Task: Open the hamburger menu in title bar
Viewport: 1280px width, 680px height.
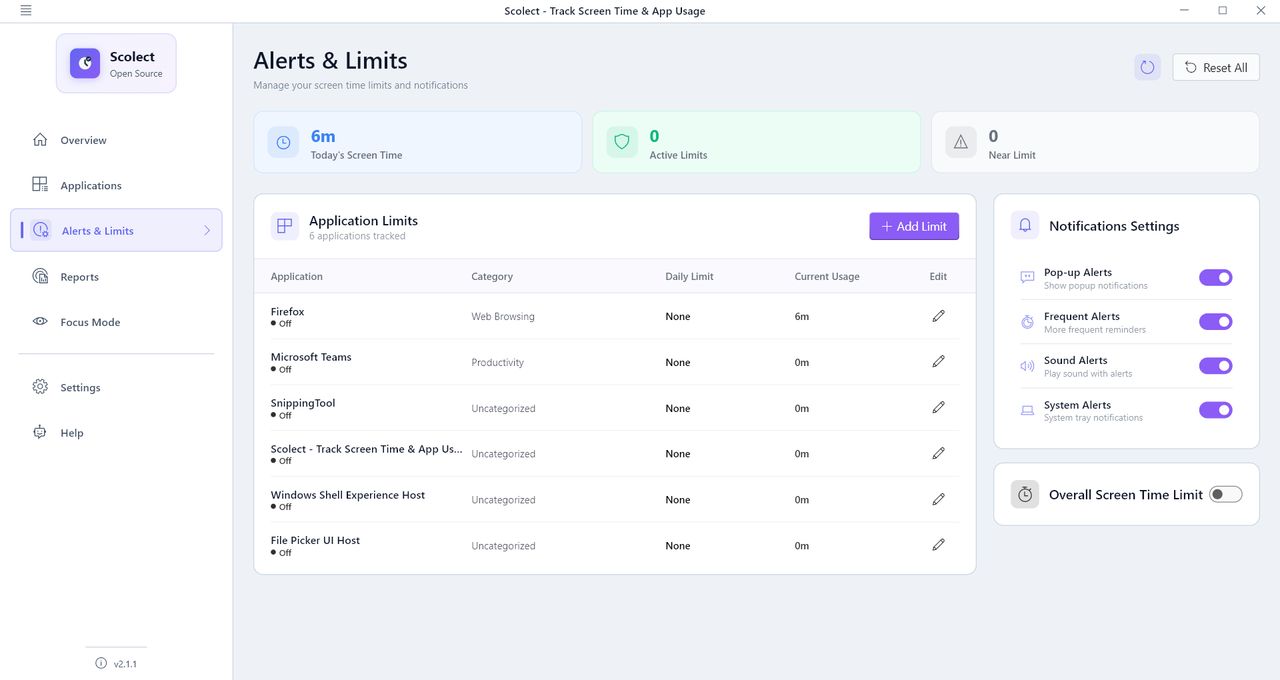Action: 25,10
